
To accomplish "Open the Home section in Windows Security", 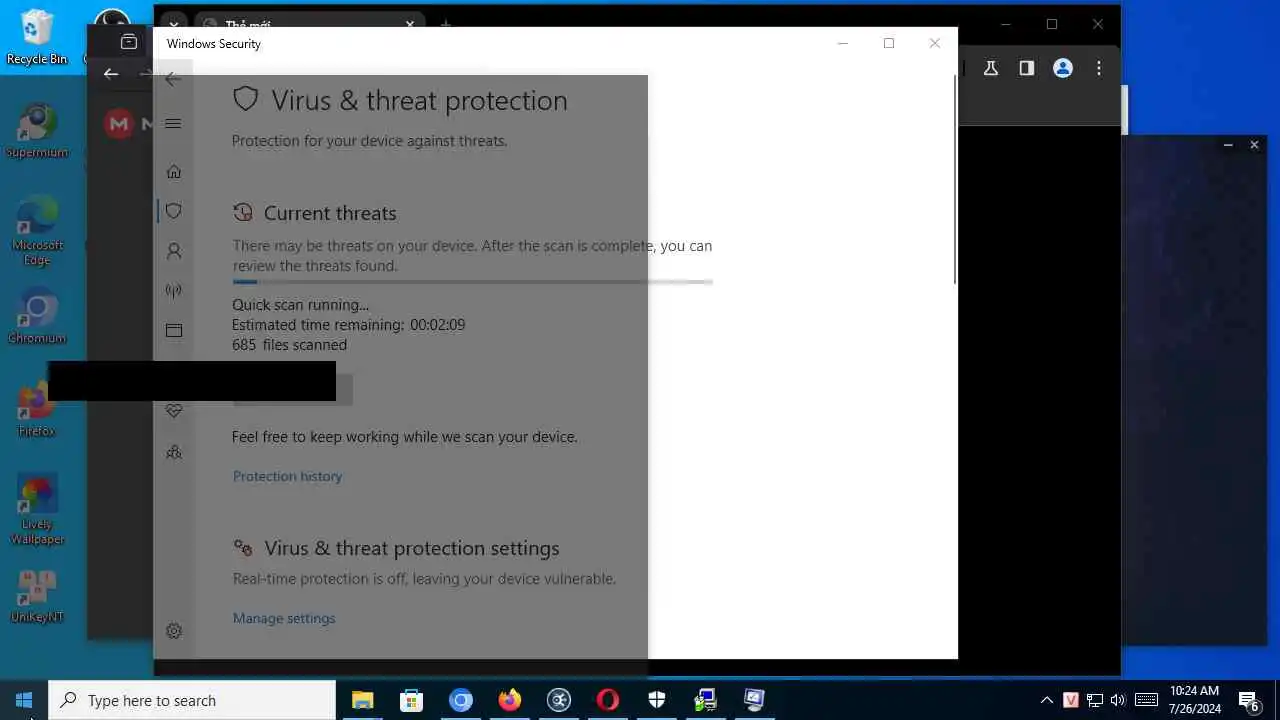I will 174,172.
